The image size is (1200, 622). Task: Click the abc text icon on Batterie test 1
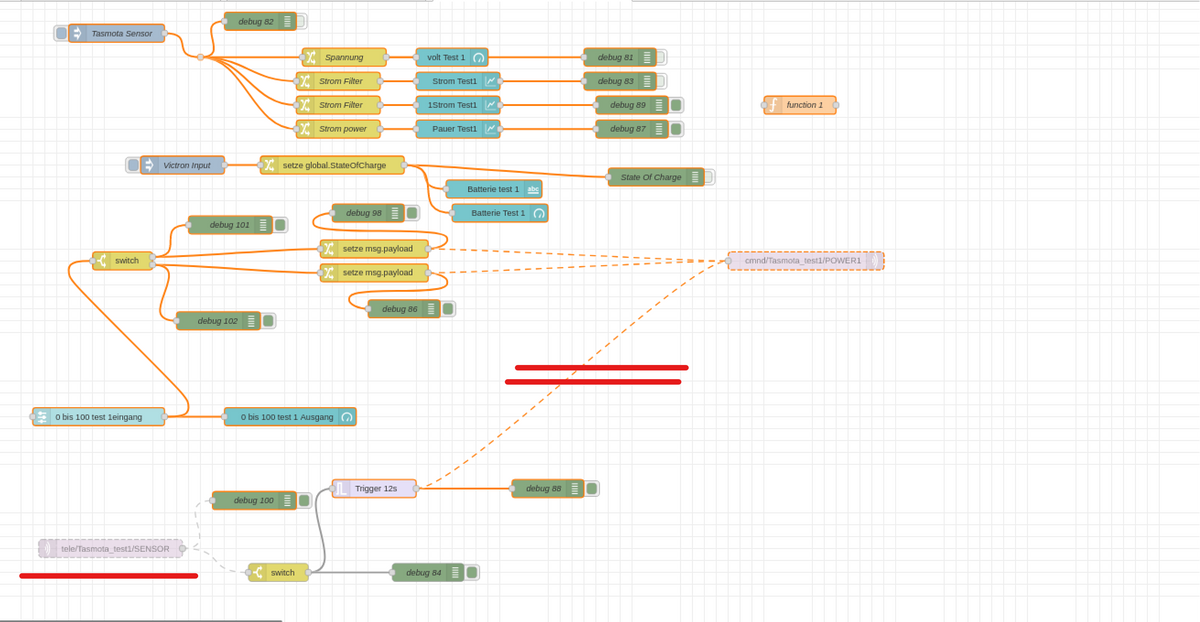tap(533, 189)
